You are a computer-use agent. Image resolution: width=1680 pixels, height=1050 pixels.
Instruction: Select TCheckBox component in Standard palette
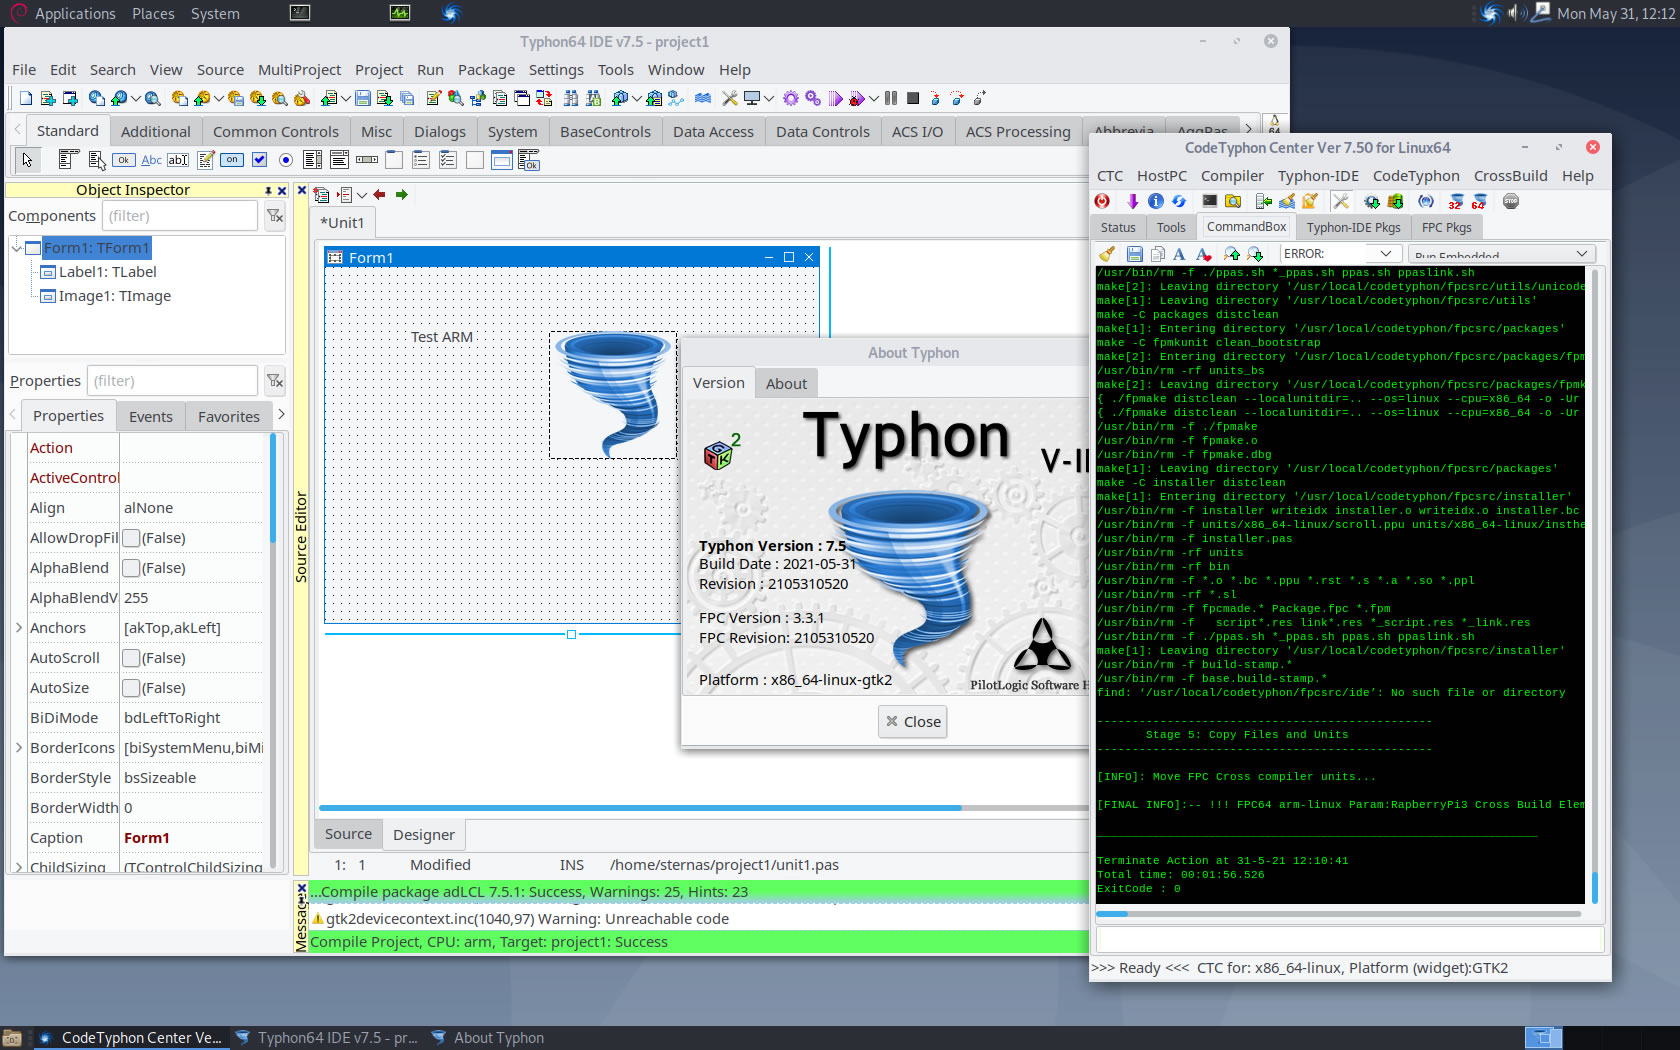pyautogui.click(x=259, y=160)
